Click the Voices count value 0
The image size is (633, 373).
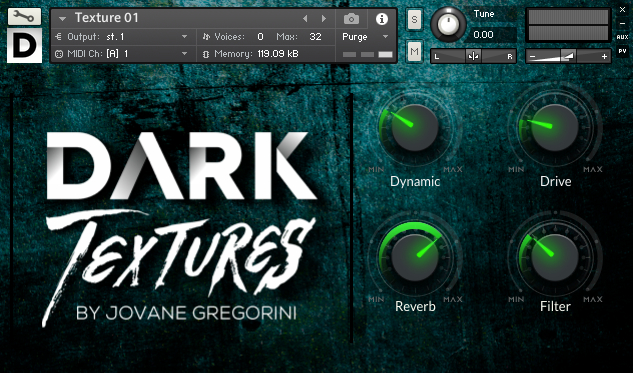pyautogui.click(x=260, y=37)
